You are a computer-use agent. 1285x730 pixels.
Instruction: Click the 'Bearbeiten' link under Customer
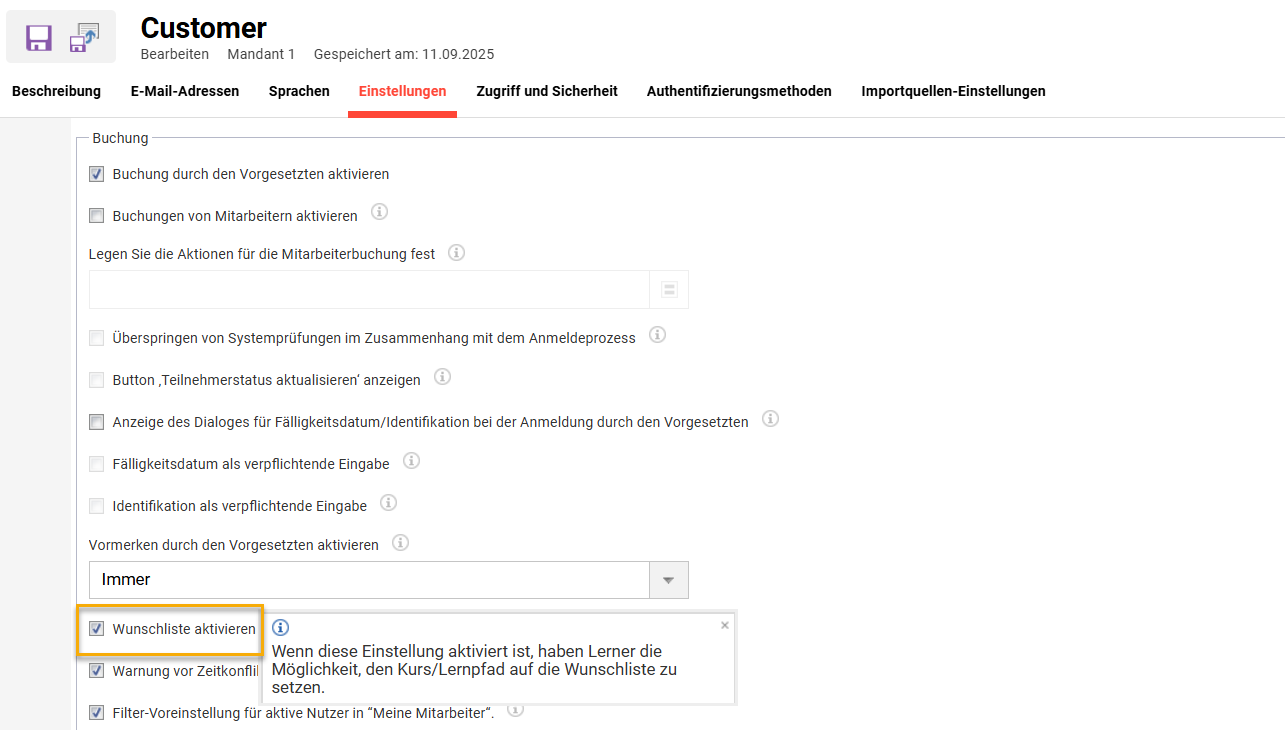(174, 54)
